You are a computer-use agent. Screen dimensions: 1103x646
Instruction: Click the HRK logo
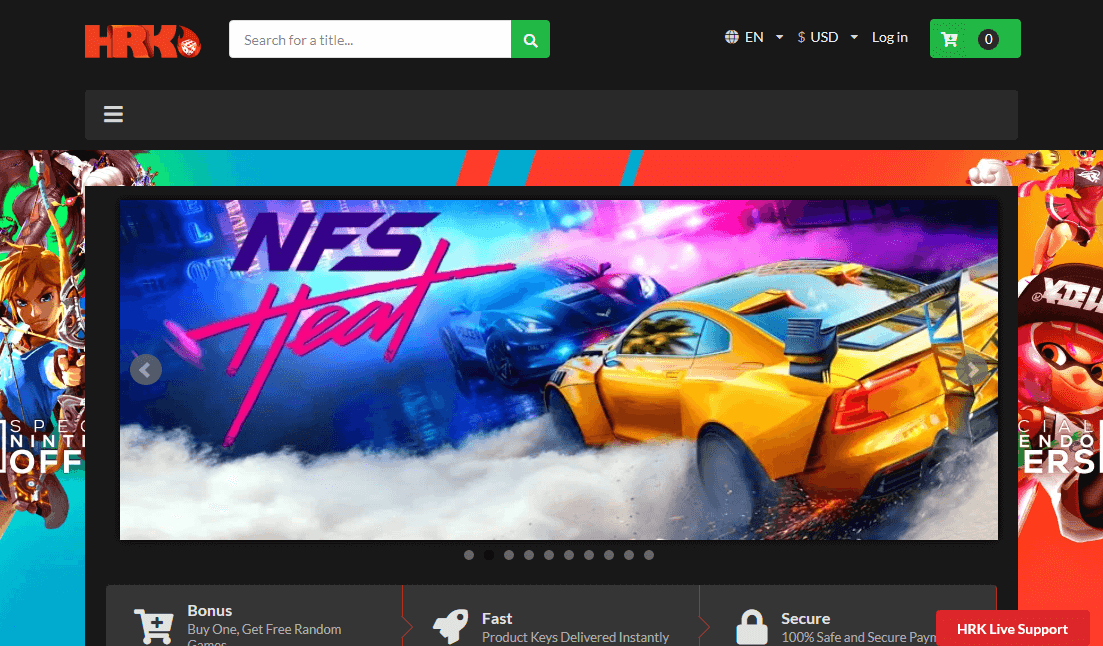coord(143,40)
